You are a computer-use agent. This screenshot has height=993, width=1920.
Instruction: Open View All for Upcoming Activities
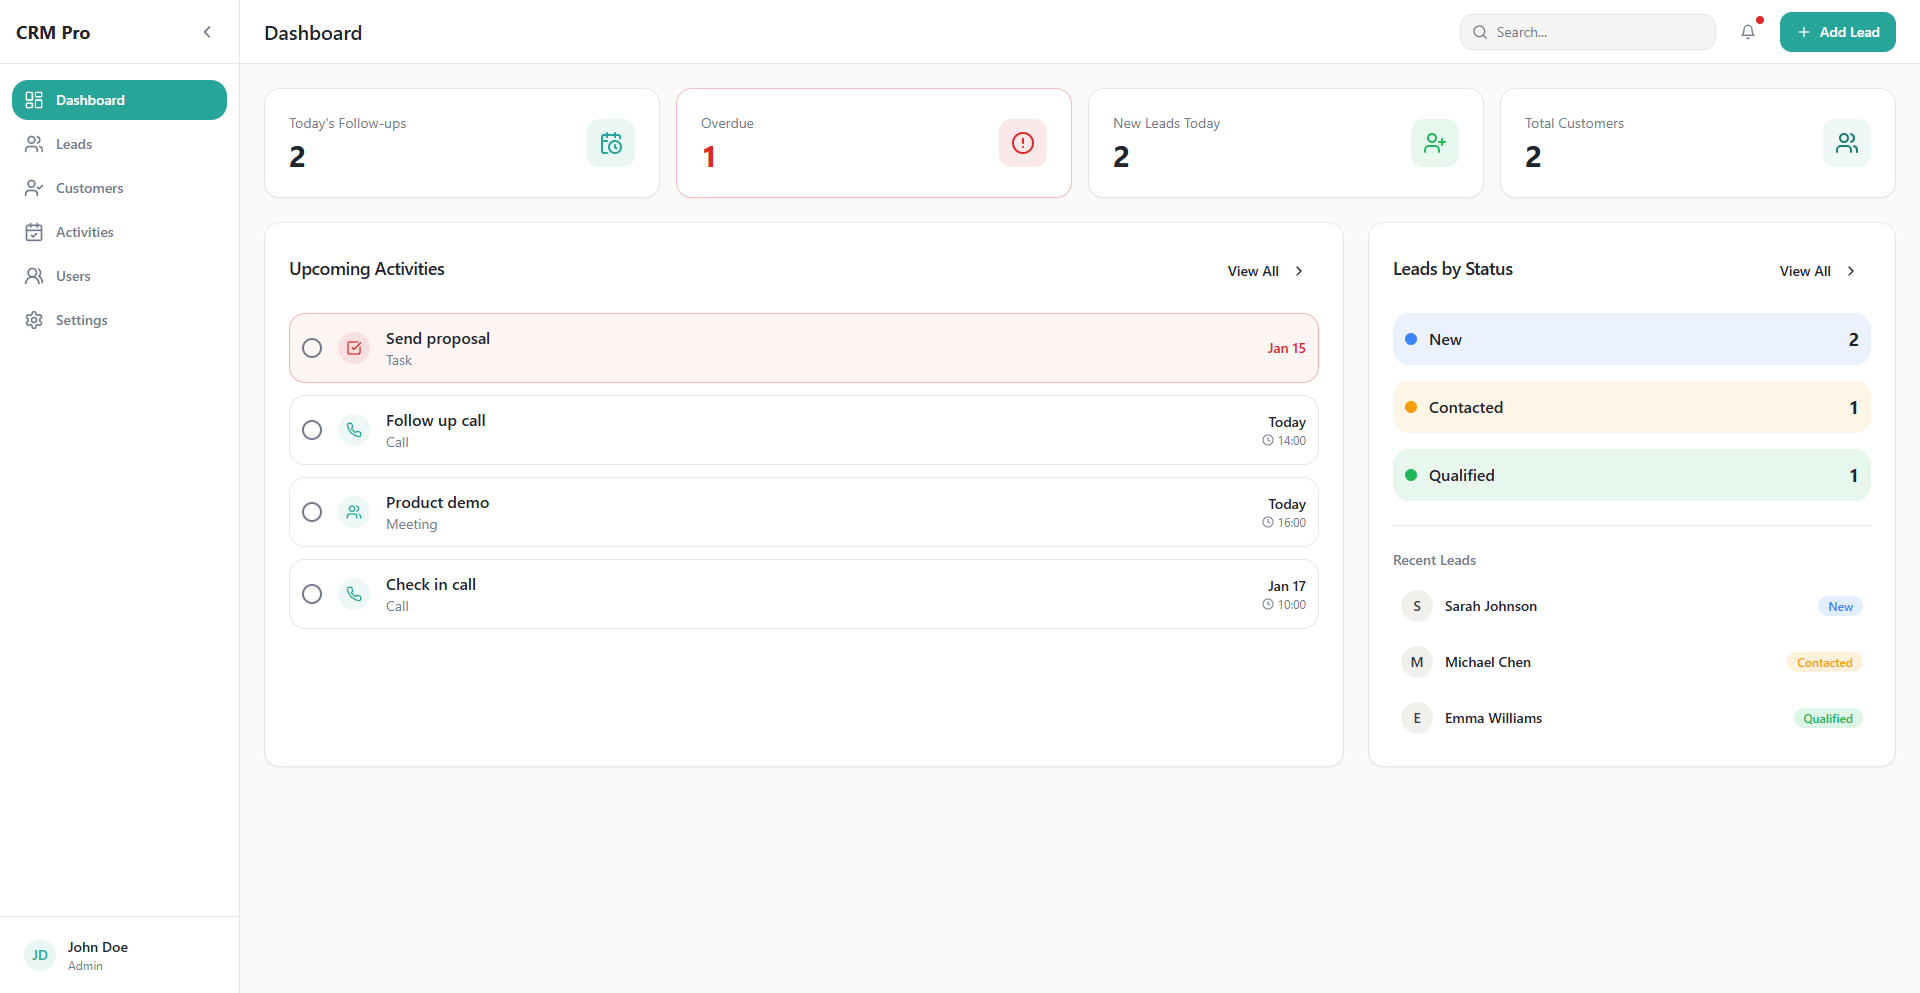point(1264,271)
